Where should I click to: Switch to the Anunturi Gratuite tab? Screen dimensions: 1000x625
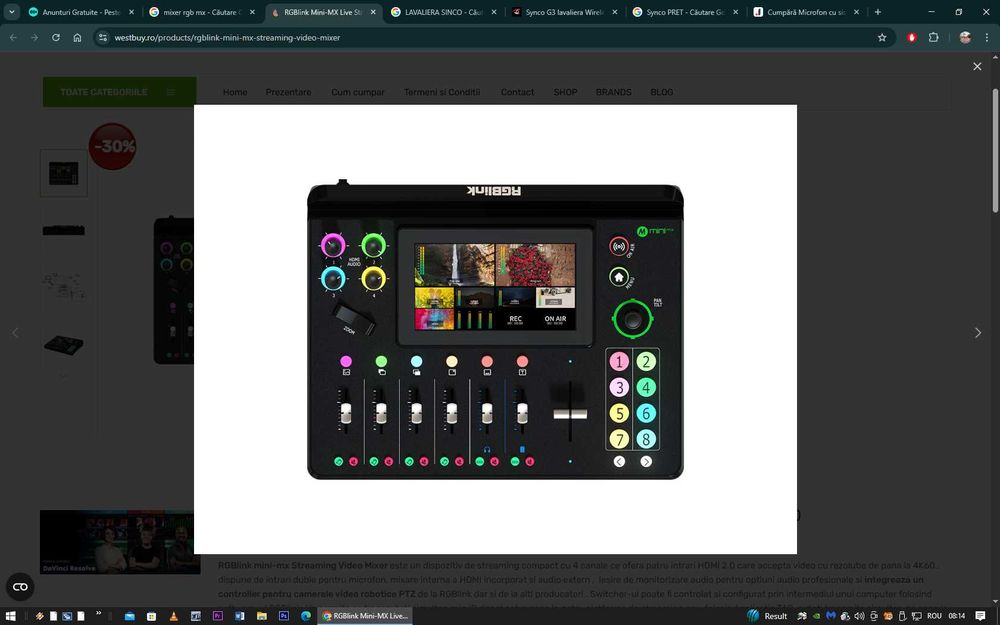[x=81, y=12]
